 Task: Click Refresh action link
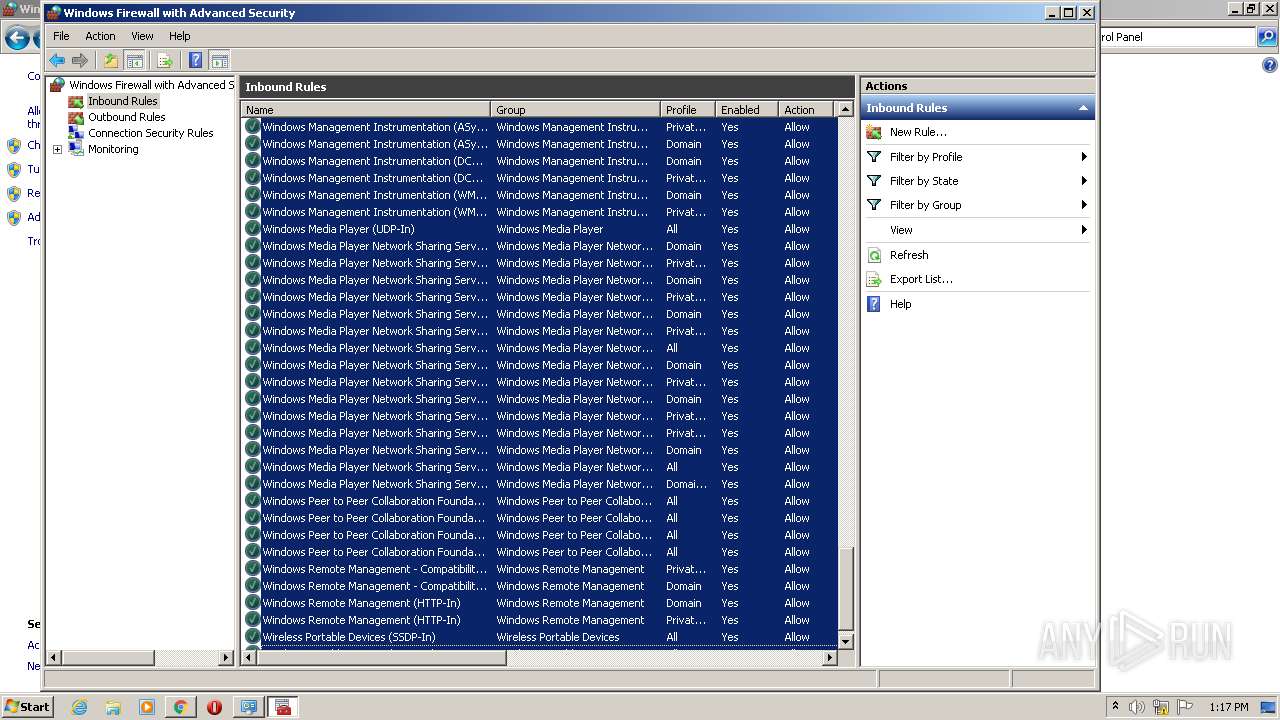point(909,255)
